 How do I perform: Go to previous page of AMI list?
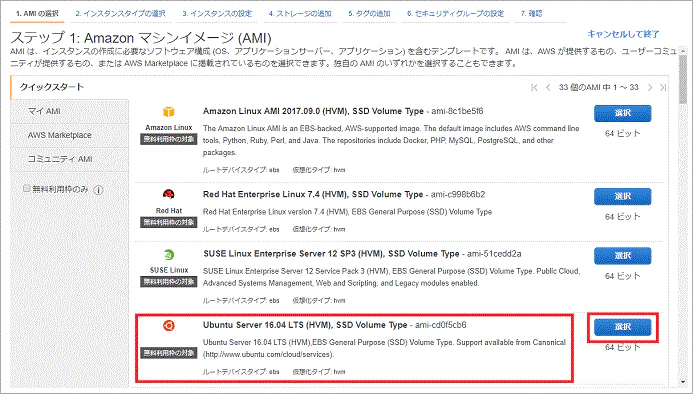click(548, 88)
